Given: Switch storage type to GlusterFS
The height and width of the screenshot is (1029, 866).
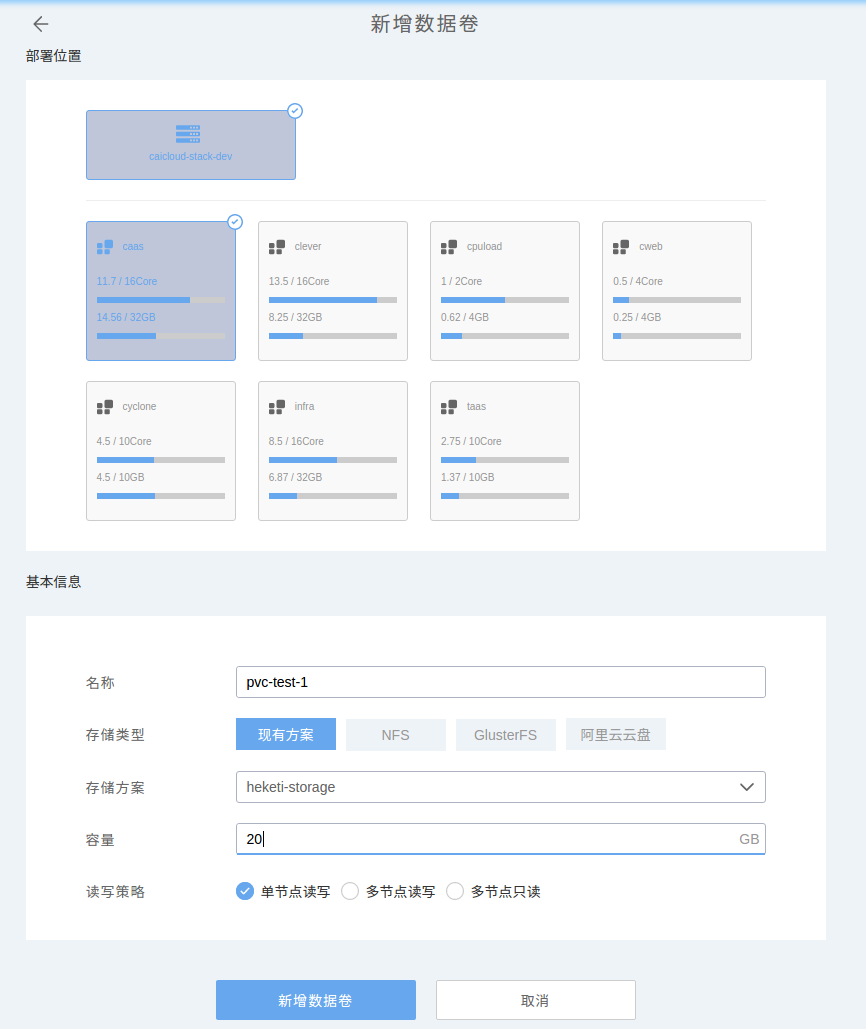Looking at the screenshot, I should click(x=505, y=734).
